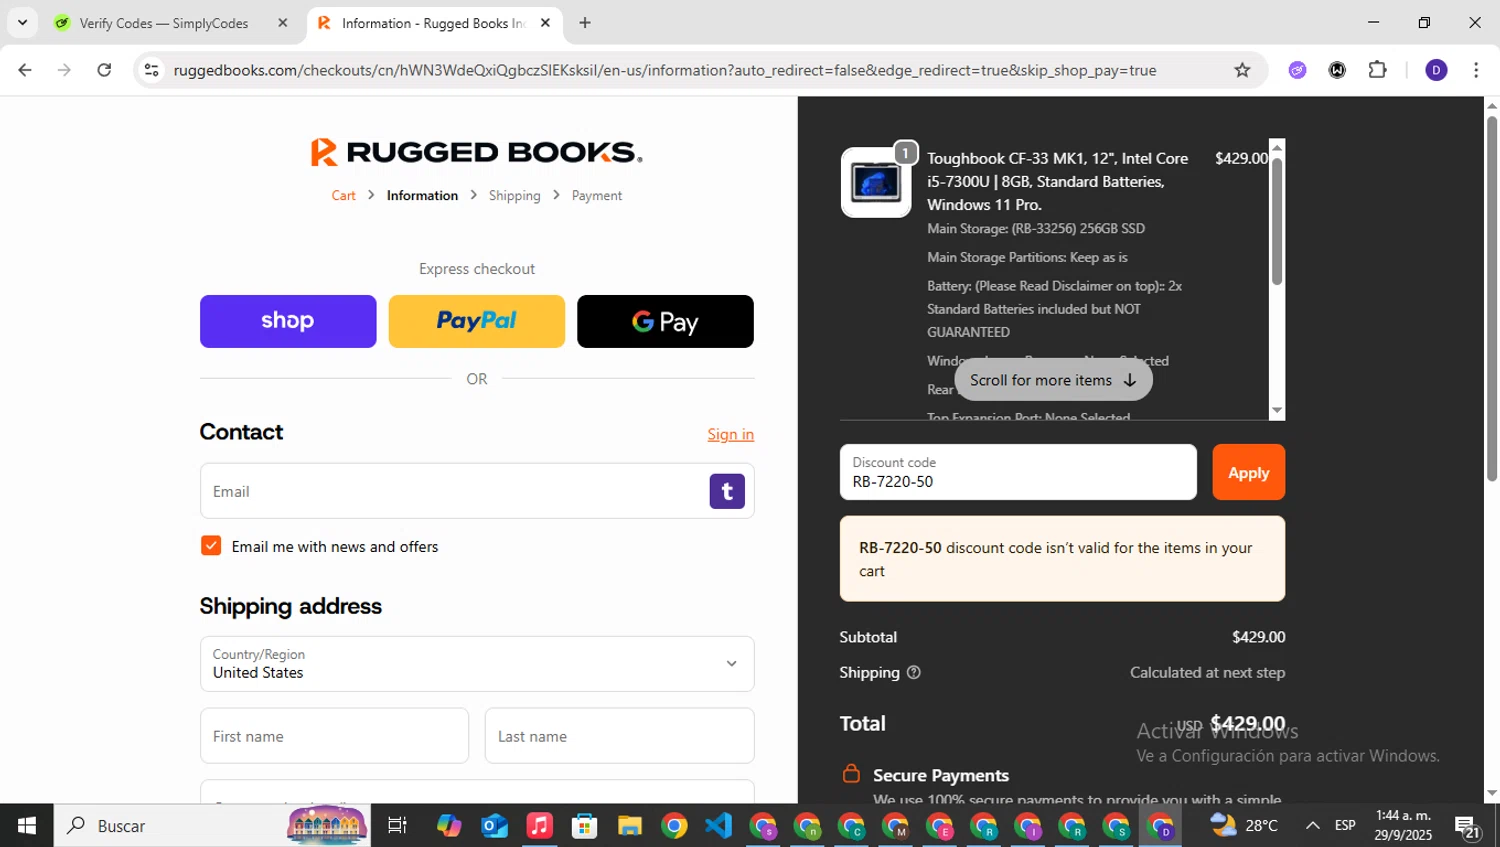1500x847 pixels.
Task: Open Visual Studio Code from the taskbar
Action: pos(719,826)
